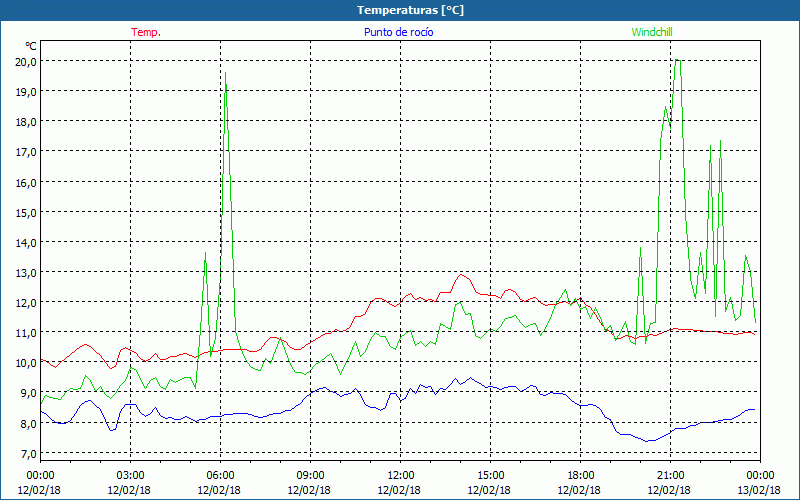Screen dimensions: 800x500
Task: Click the 20,0 y-axis value
Action: coord(26,62)
